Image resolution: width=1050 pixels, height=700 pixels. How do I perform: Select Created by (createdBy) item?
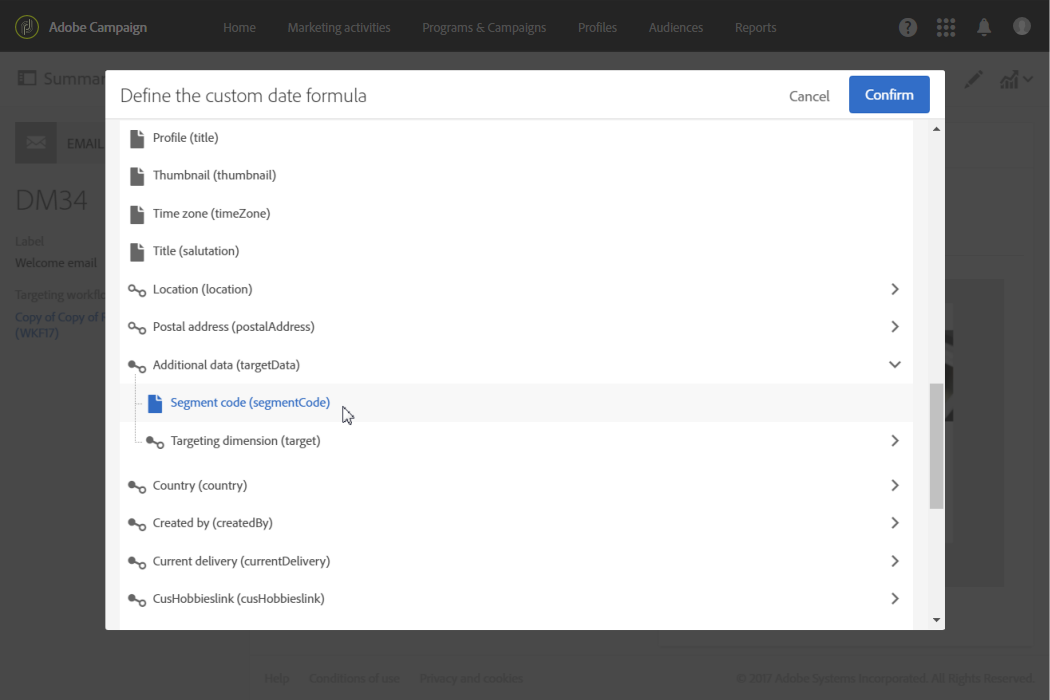tap(212, 523)
